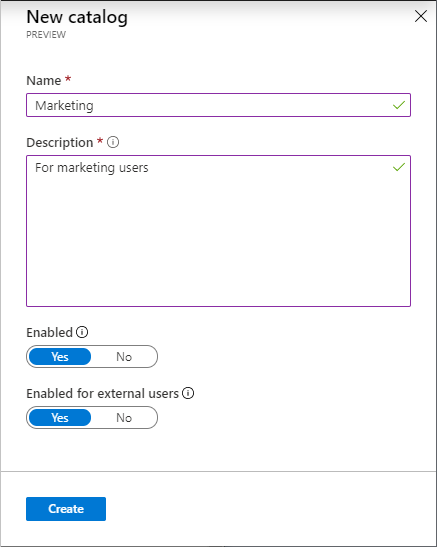
Task: Click the red asterisk beside Description
Action: point(100,140)
